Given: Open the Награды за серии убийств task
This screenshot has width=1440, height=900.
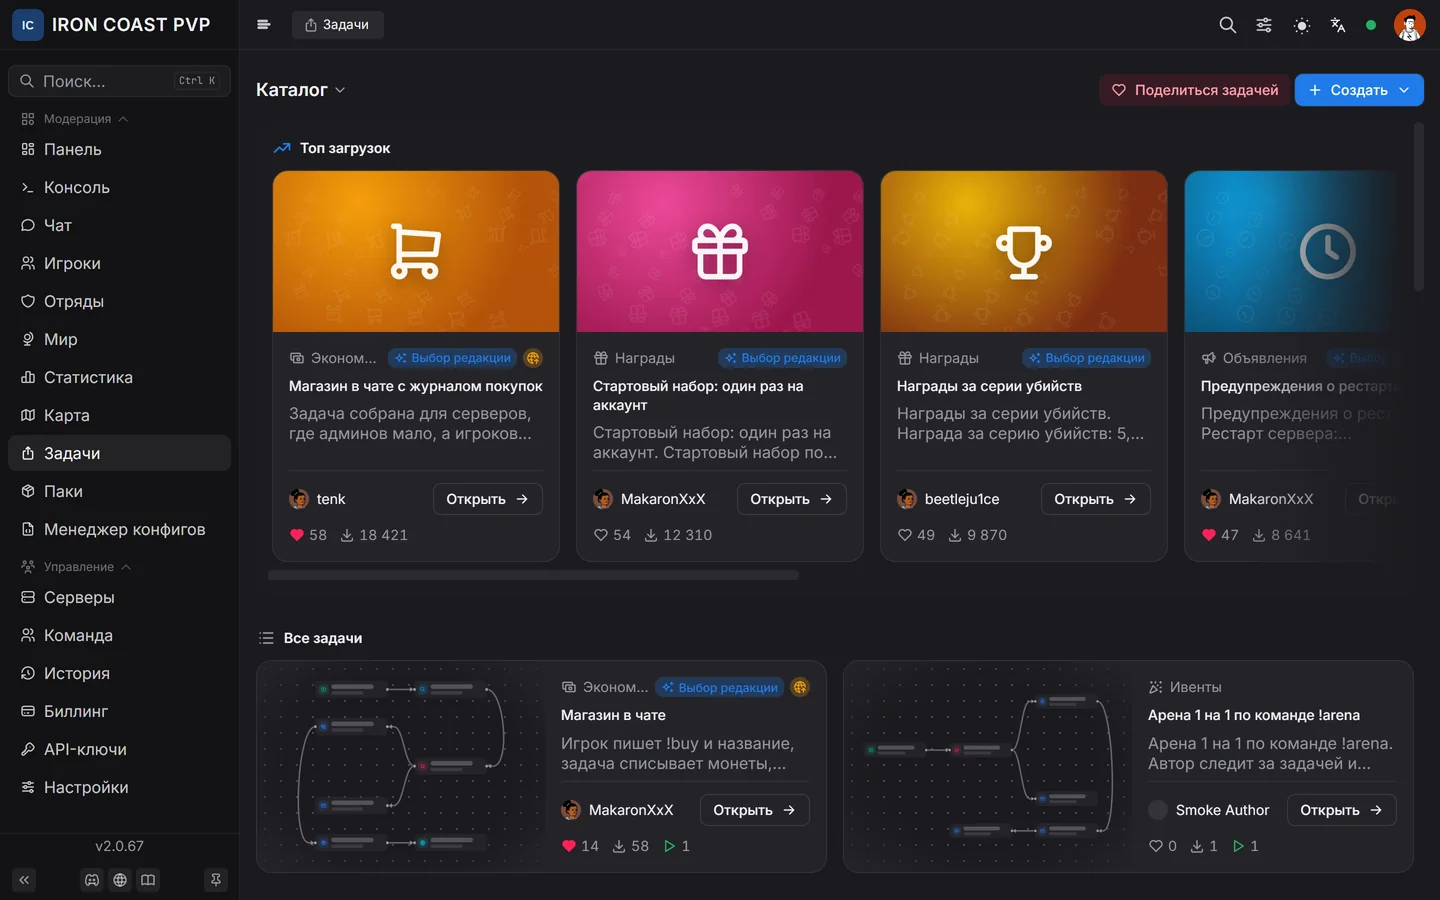Looking at the screenshot, I should tap(1095, 499).
